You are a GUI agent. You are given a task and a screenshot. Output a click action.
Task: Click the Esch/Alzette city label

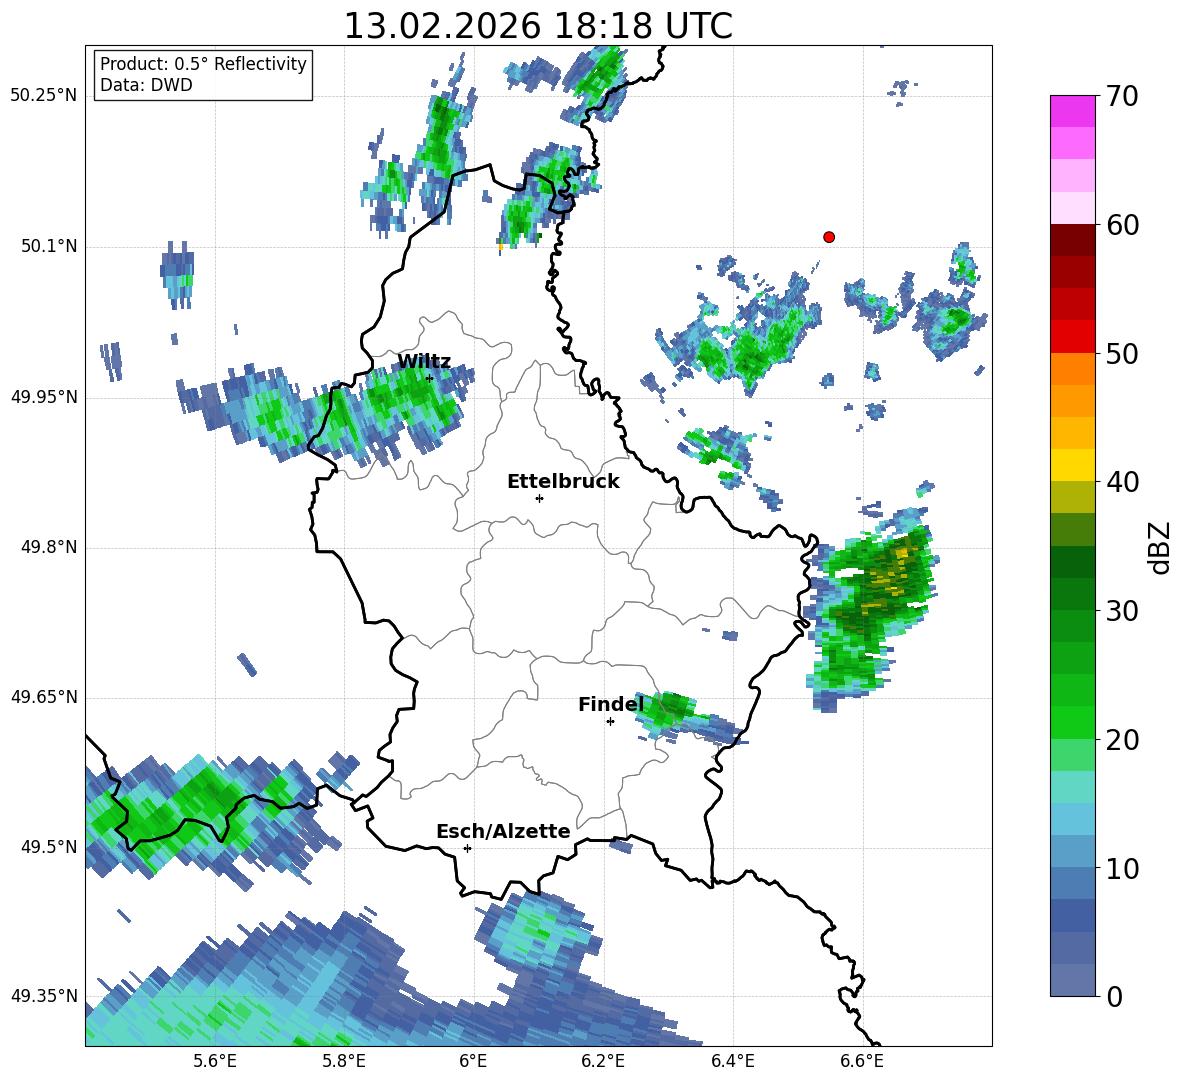pyautogui.click(x=503, y=831)
